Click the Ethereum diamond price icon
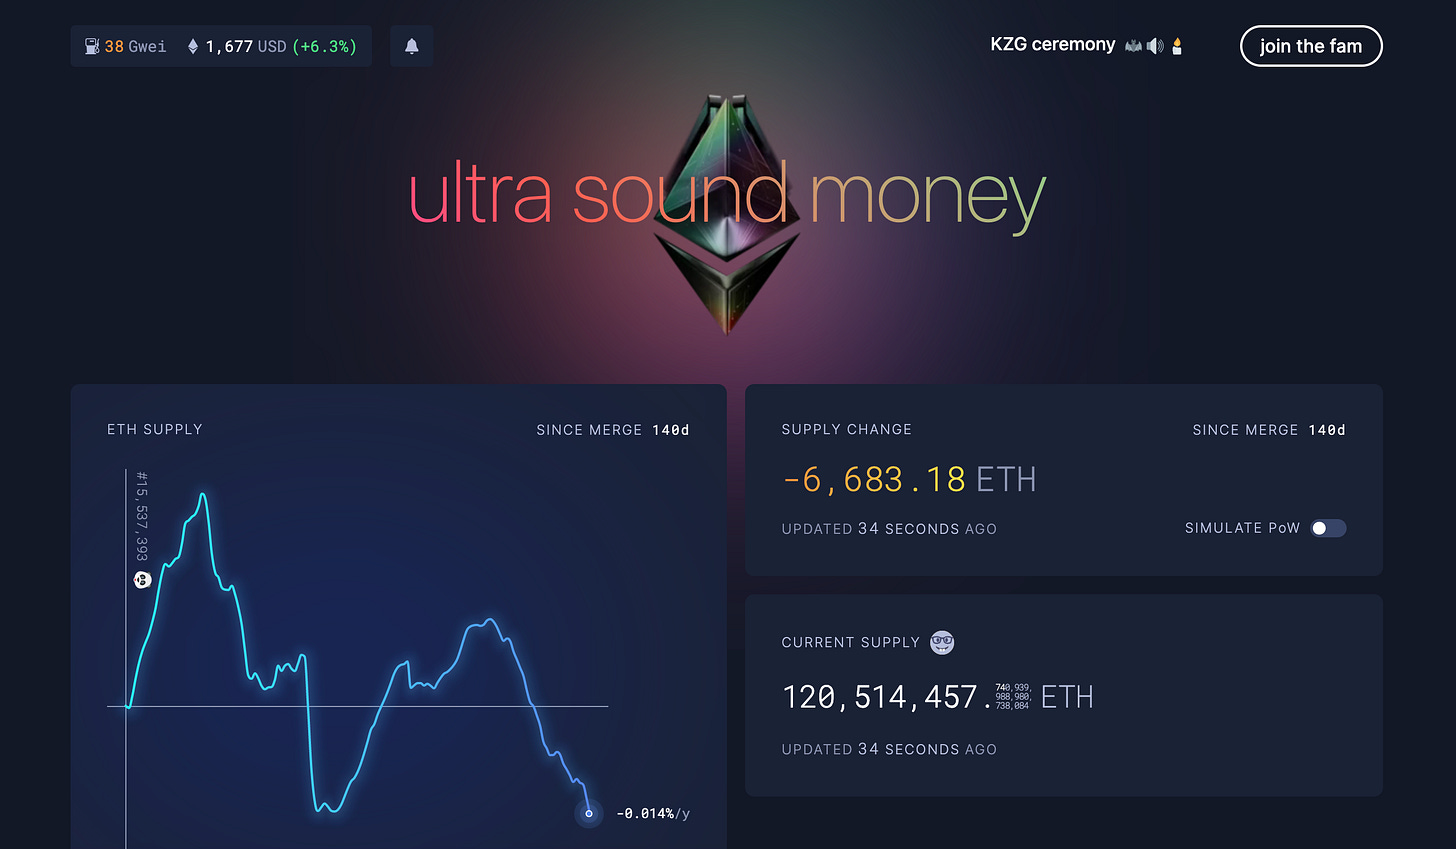Viewport: 1456px width, 849px height. (193, 46)
